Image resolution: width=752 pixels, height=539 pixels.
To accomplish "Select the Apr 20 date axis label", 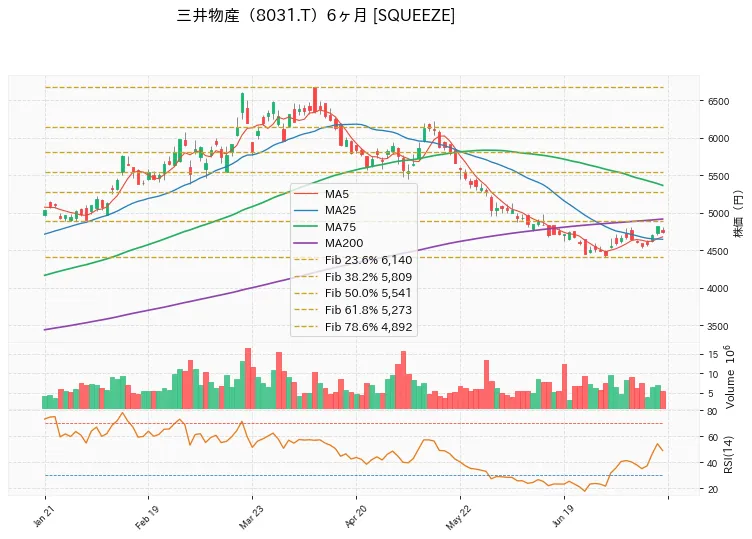I will (x=355, y=516).
